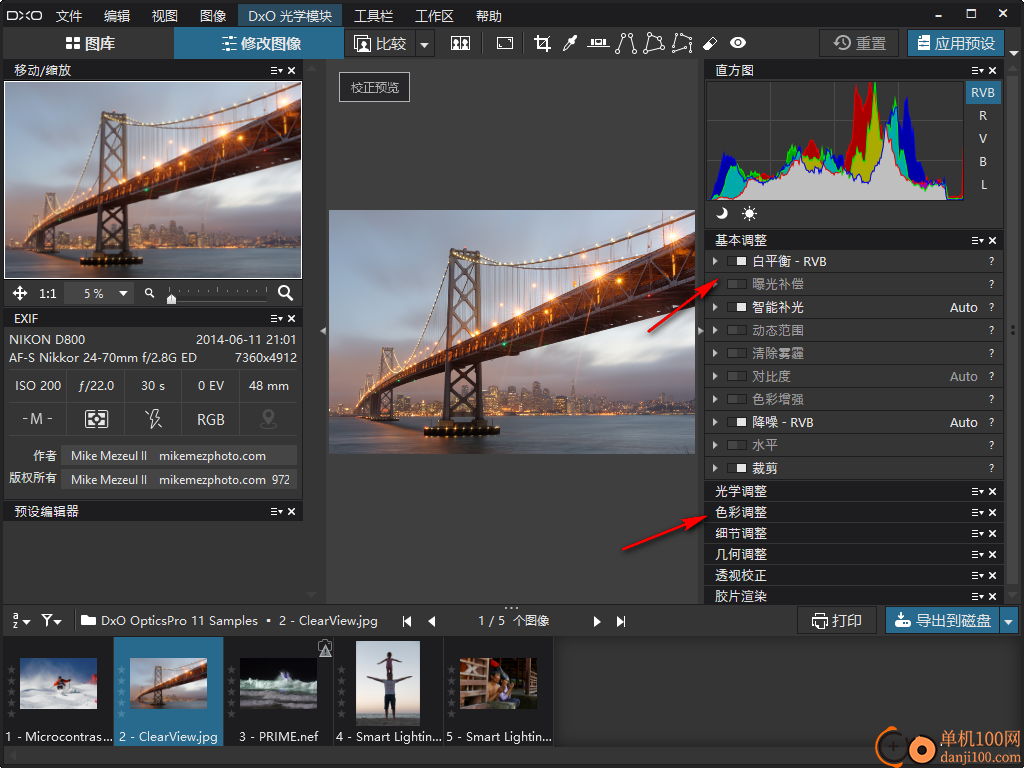Screen dimensions: 1024x768
Task: Open 比较 compare dropdown arrow
Action: click(424, 44)
